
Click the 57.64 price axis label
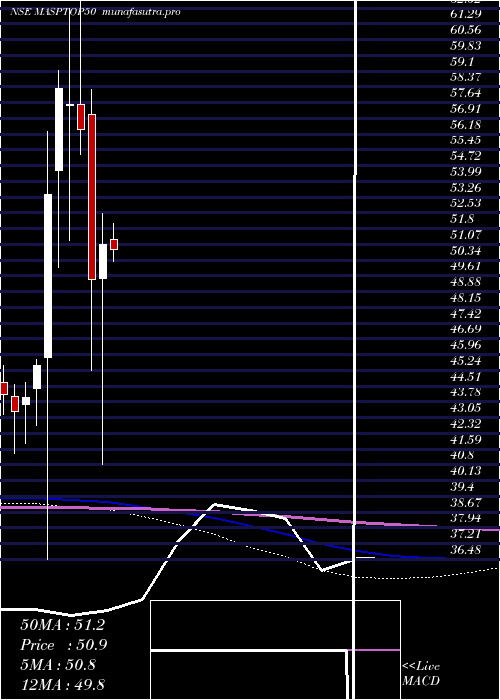465,93
